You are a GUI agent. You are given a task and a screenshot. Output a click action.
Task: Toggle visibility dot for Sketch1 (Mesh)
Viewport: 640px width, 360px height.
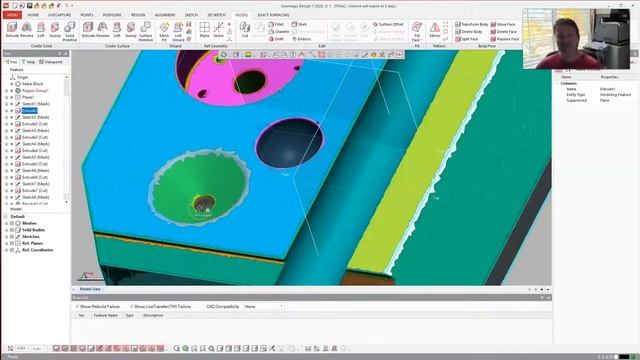coord(12,104)
